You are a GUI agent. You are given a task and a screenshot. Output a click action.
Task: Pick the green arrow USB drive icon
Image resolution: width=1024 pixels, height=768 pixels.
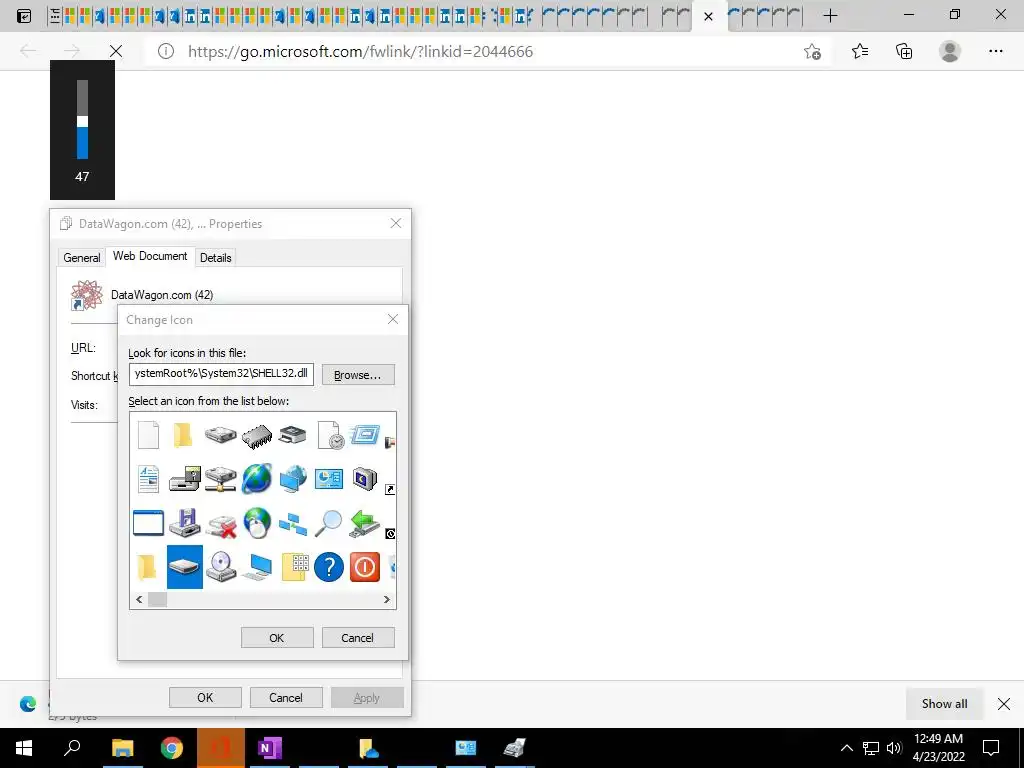[x=364, y=524]
